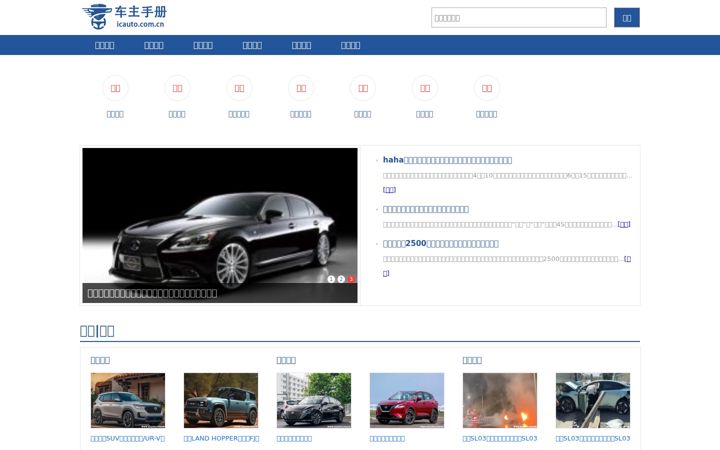
Task: Click the "SL03" caption under the fire thumbnail
Action: [x=500, y=439]
